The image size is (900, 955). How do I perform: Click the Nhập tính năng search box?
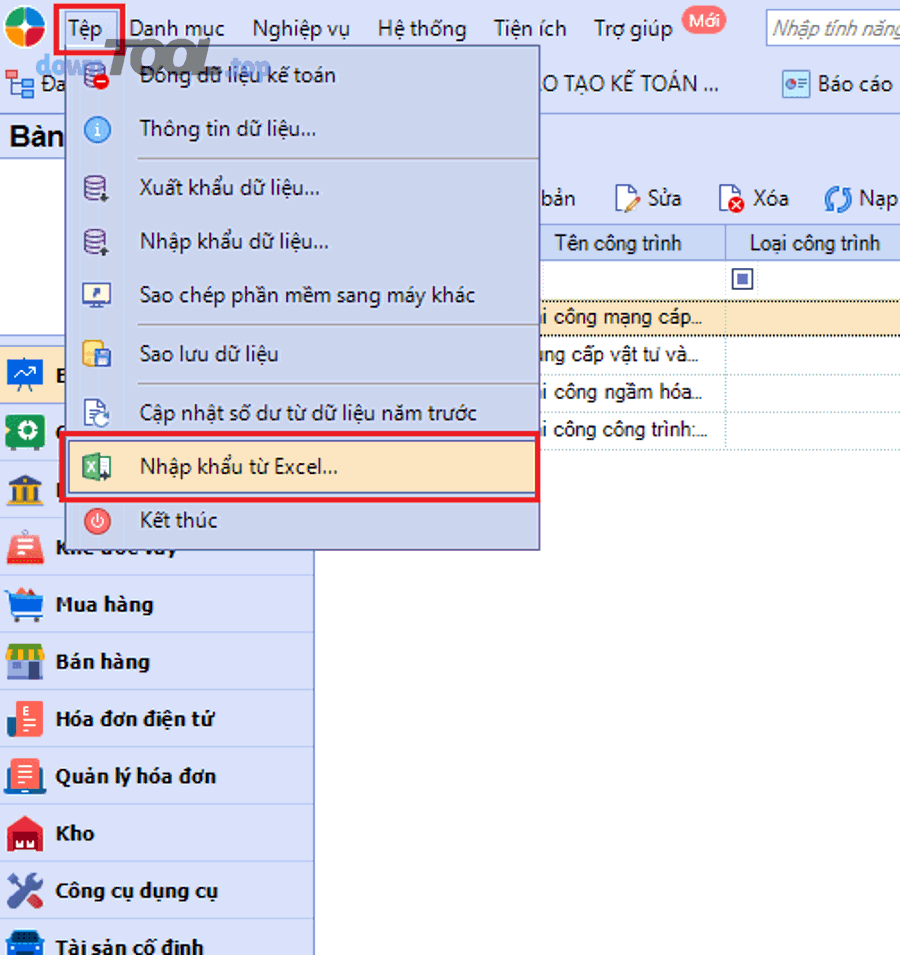pyautogui.click(x=840, y=28)
